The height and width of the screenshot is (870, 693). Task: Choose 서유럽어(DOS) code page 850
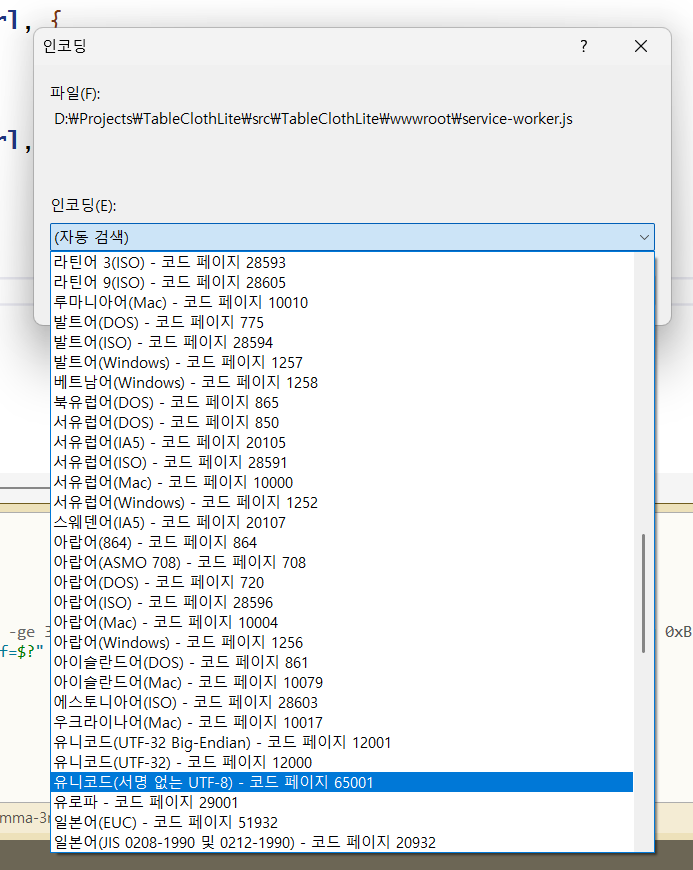[342, 422]
